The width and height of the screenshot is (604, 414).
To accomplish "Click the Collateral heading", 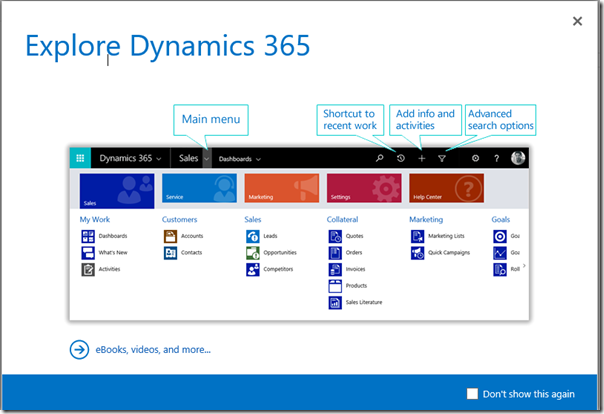I will coord(342,220).
